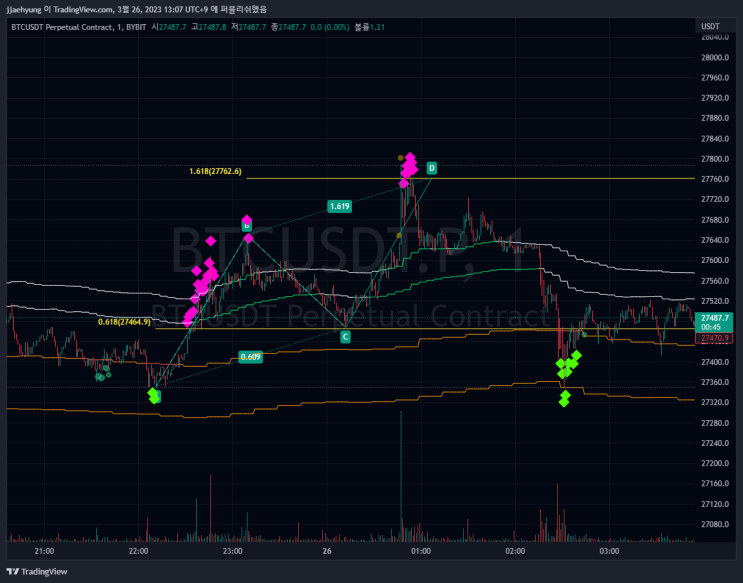Click the 26 date axis label
Viewport: 743px width, 583px height.
point(326,551)
